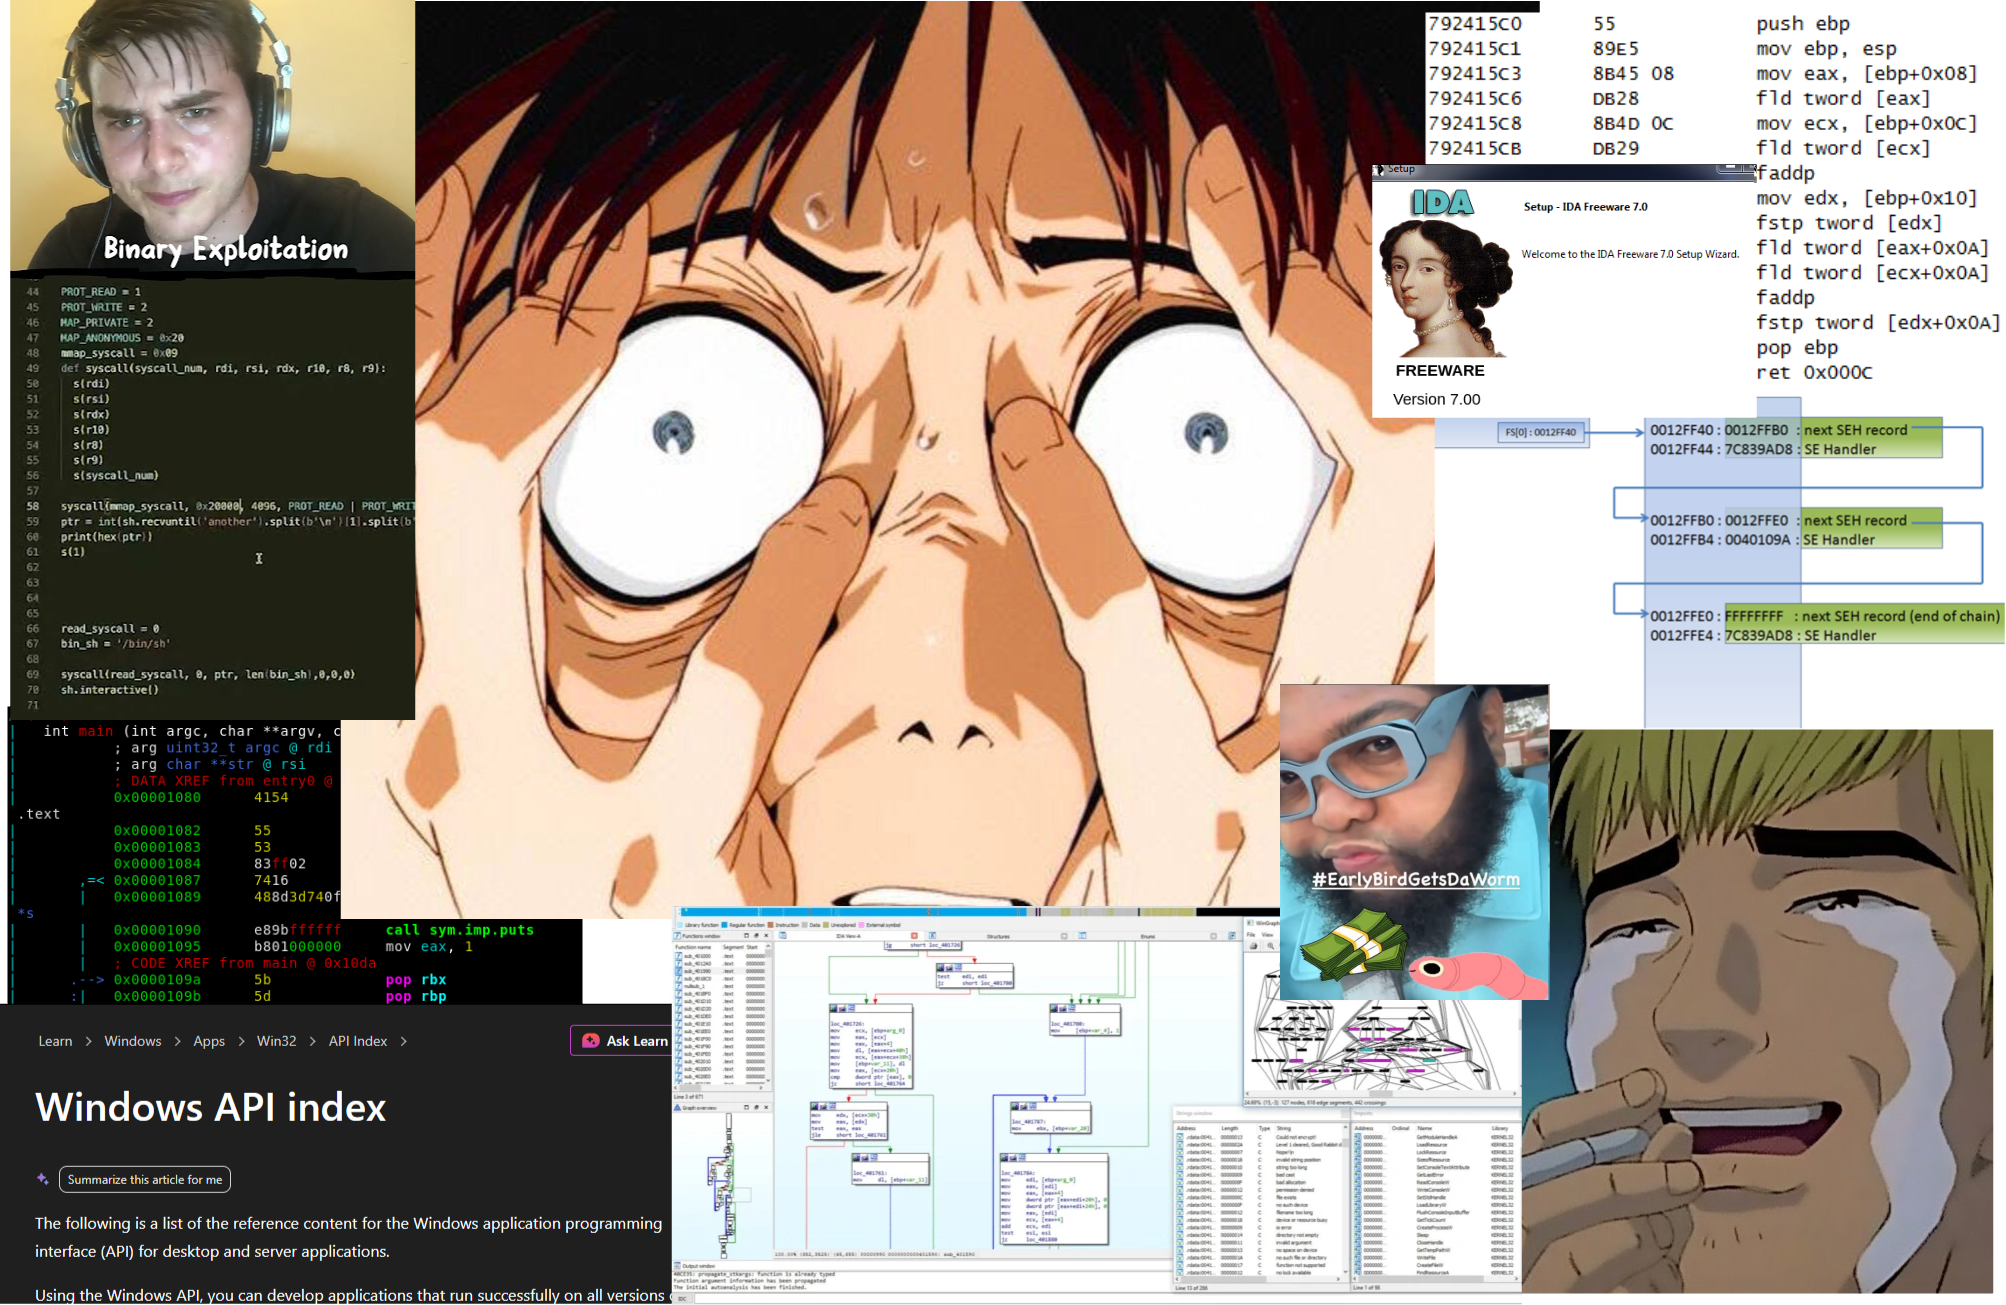The image size is (2006, 1305).
Task: Click the External symbol legend swatch
Action: 860,925
